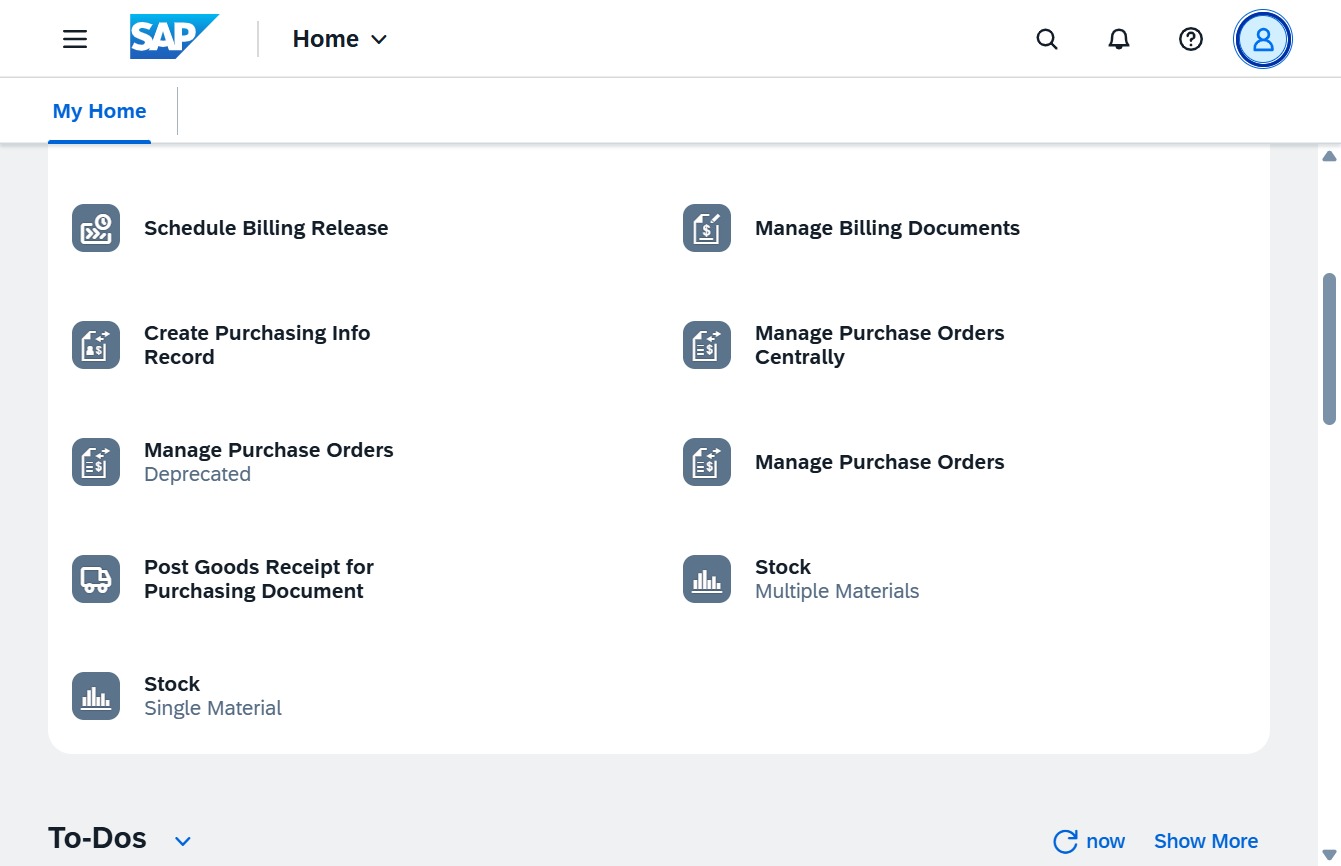Click the To-Dos heading text

click(x=97, y=838)
